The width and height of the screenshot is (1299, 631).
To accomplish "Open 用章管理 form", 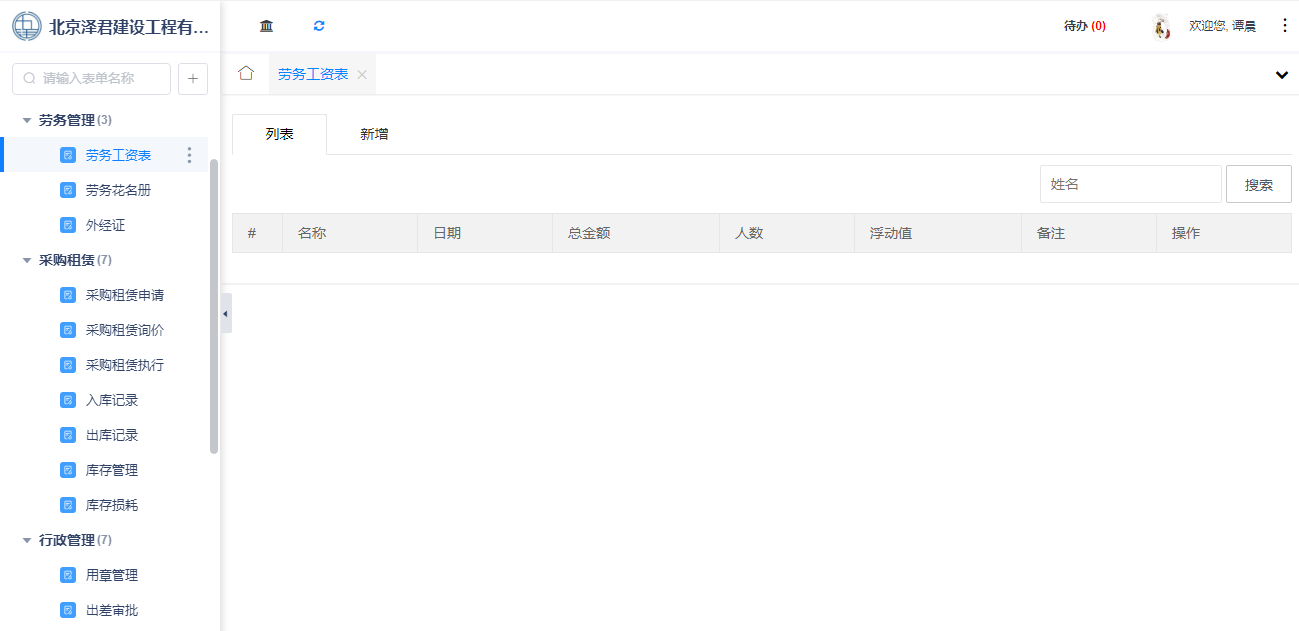I will click(112, 575).
